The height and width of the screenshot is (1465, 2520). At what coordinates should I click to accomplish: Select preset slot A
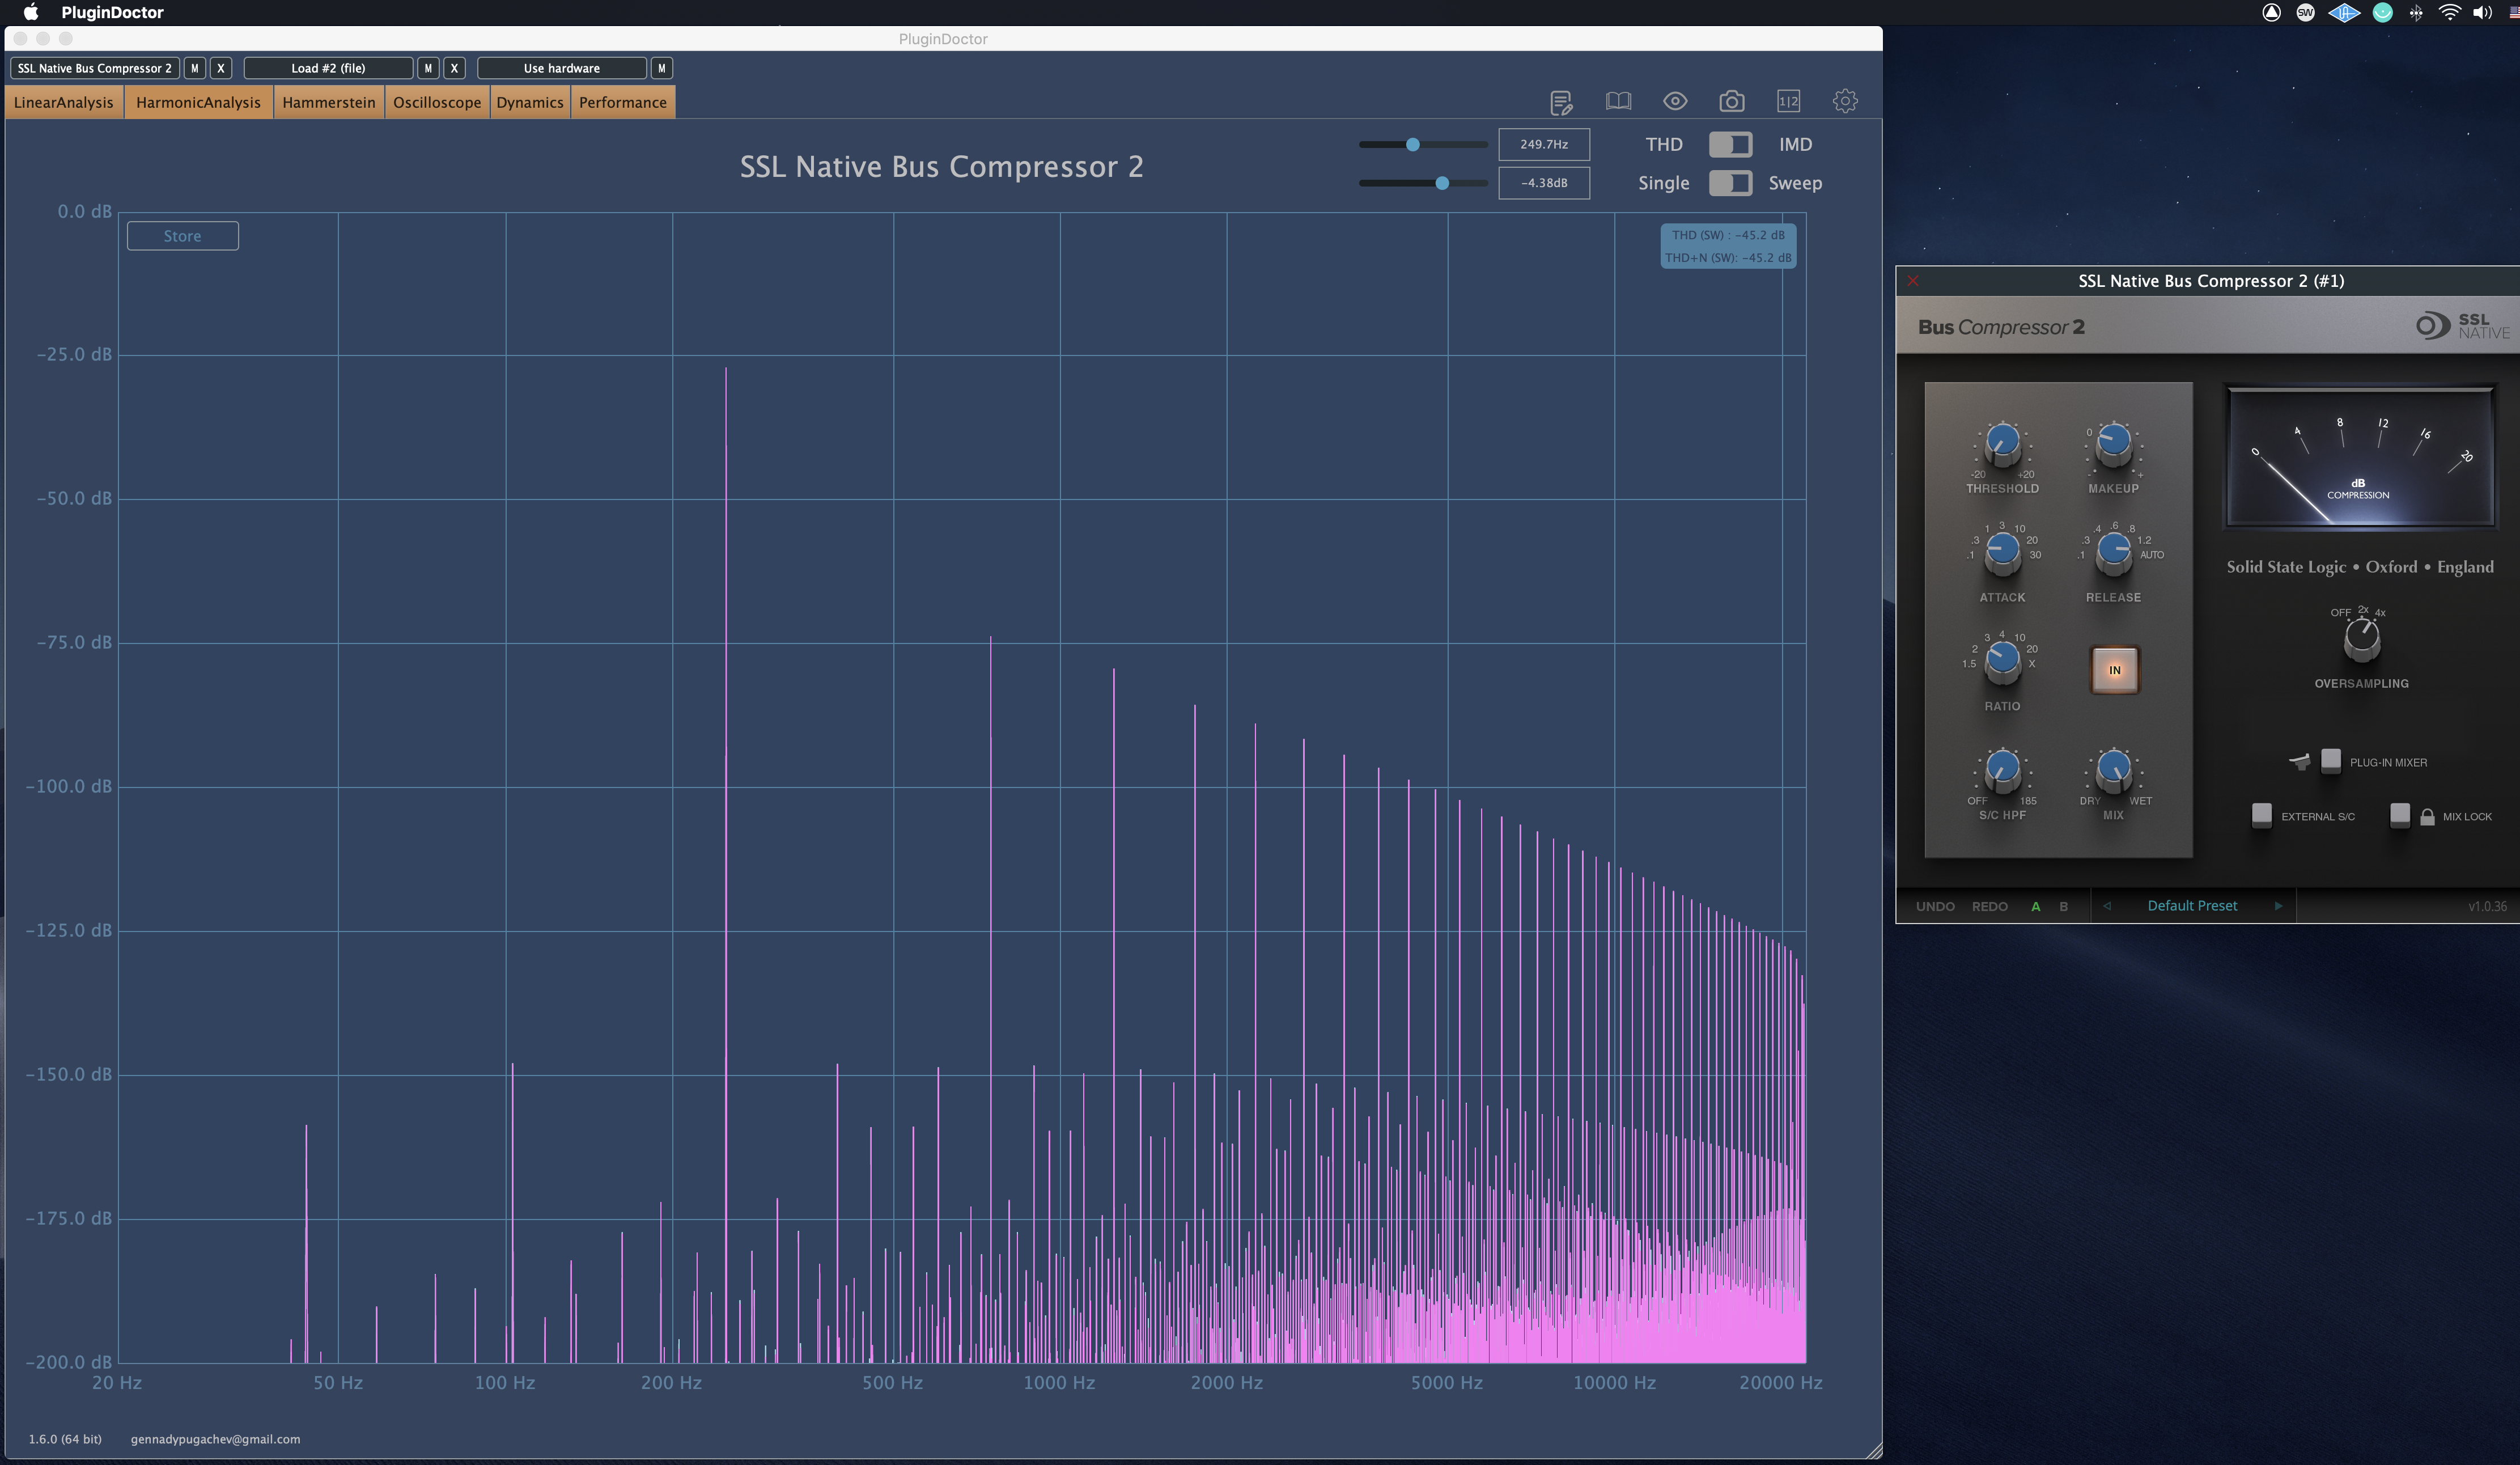click(x=2035, y=906)
